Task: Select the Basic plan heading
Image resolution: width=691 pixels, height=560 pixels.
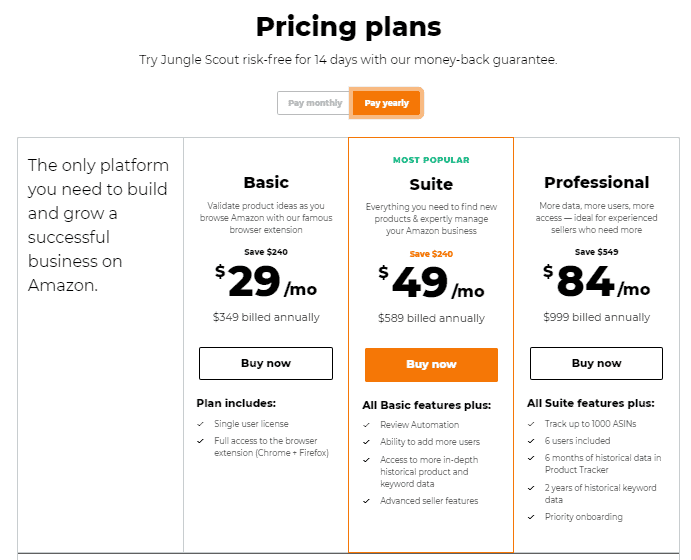Action: tap(266, 182)
